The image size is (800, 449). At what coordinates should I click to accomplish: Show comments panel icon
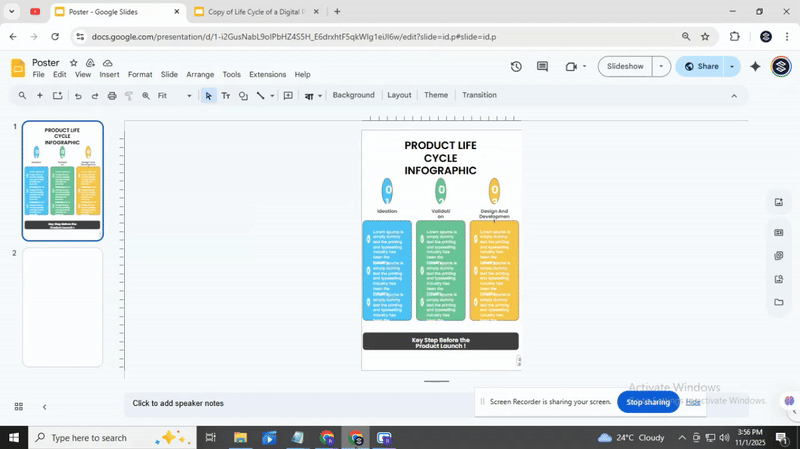tap(542, 67)
